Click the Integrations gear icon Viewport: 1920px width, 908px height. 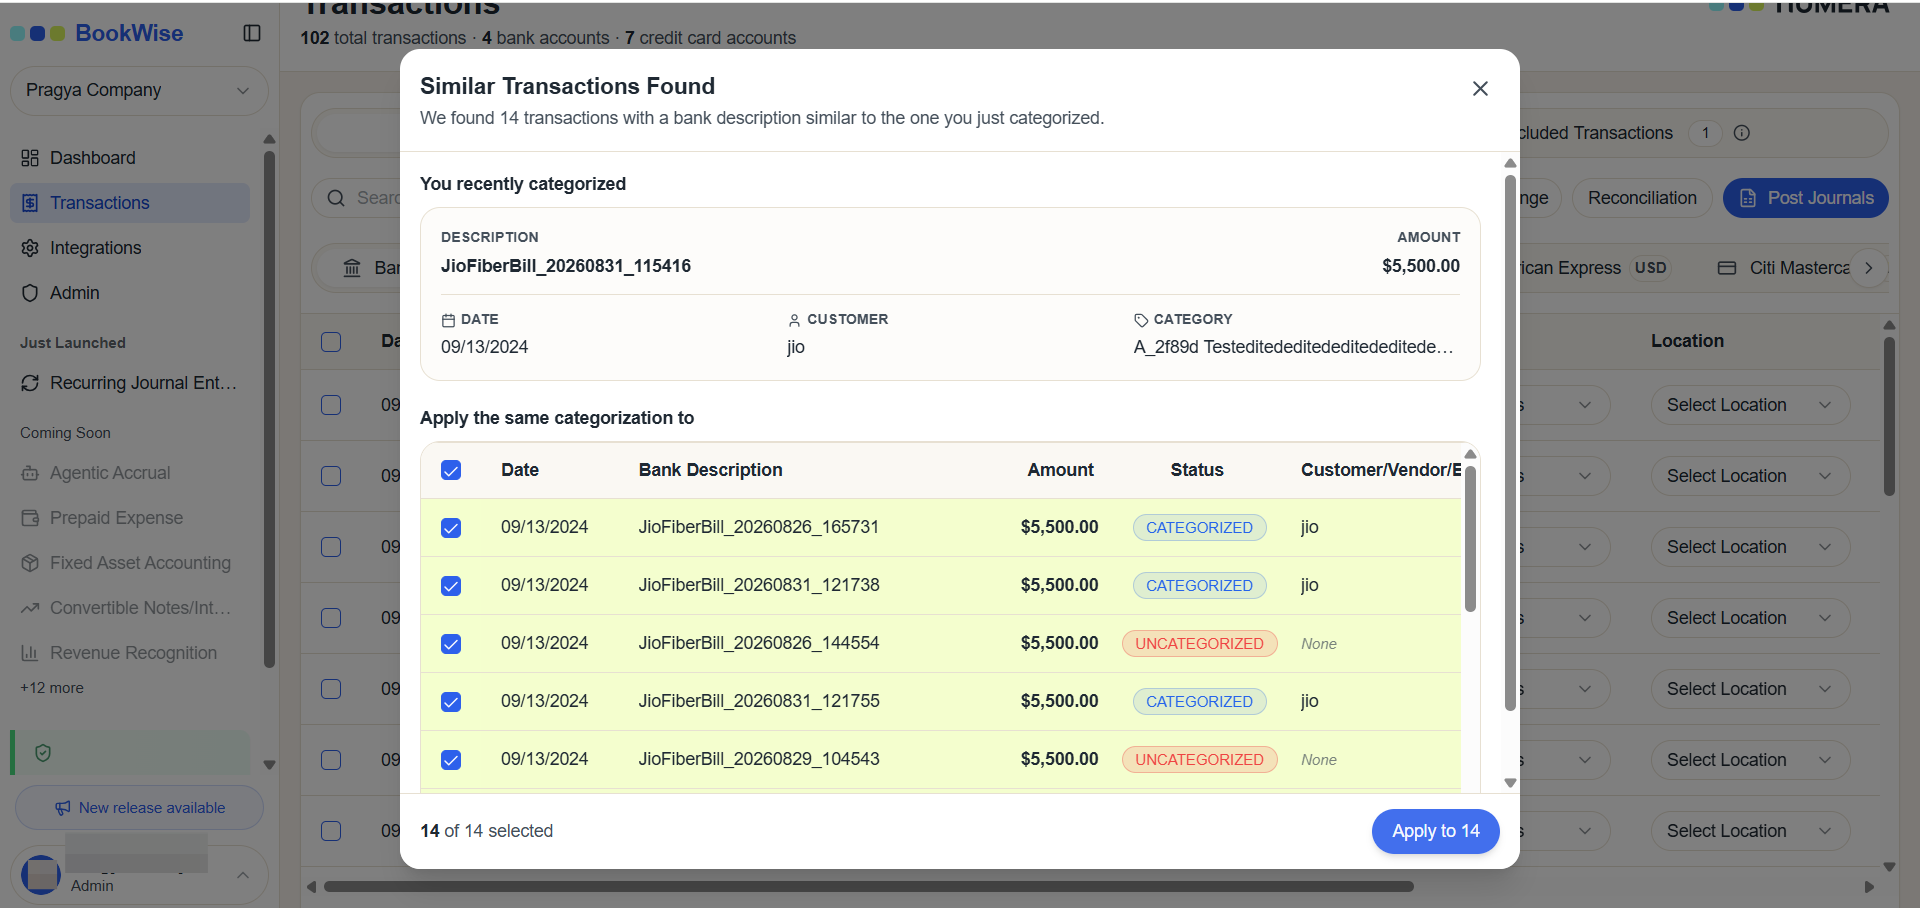pos(30,248)
